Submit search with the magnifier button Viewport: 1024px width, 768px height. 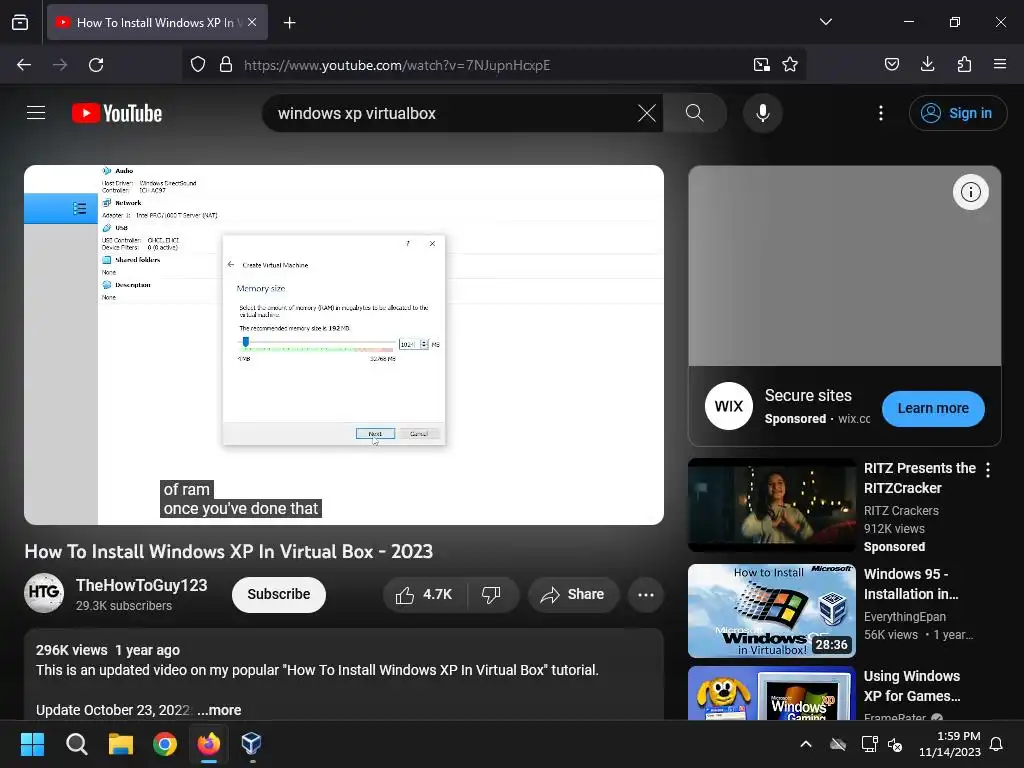[x=695, y=114]
